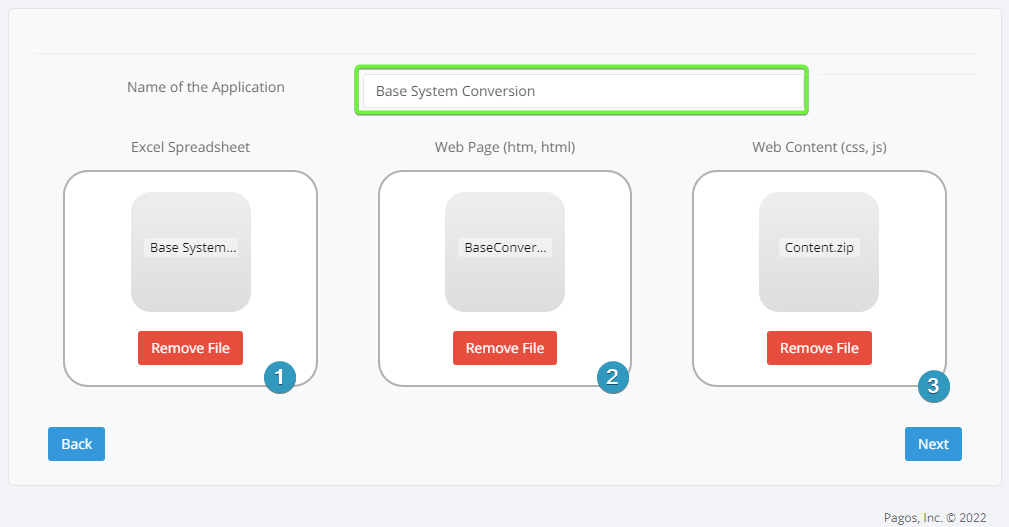The width and height of the screenshot is (1009, 527).
Task: Click the numbered step badge 3
Action: tap(933, 386)
